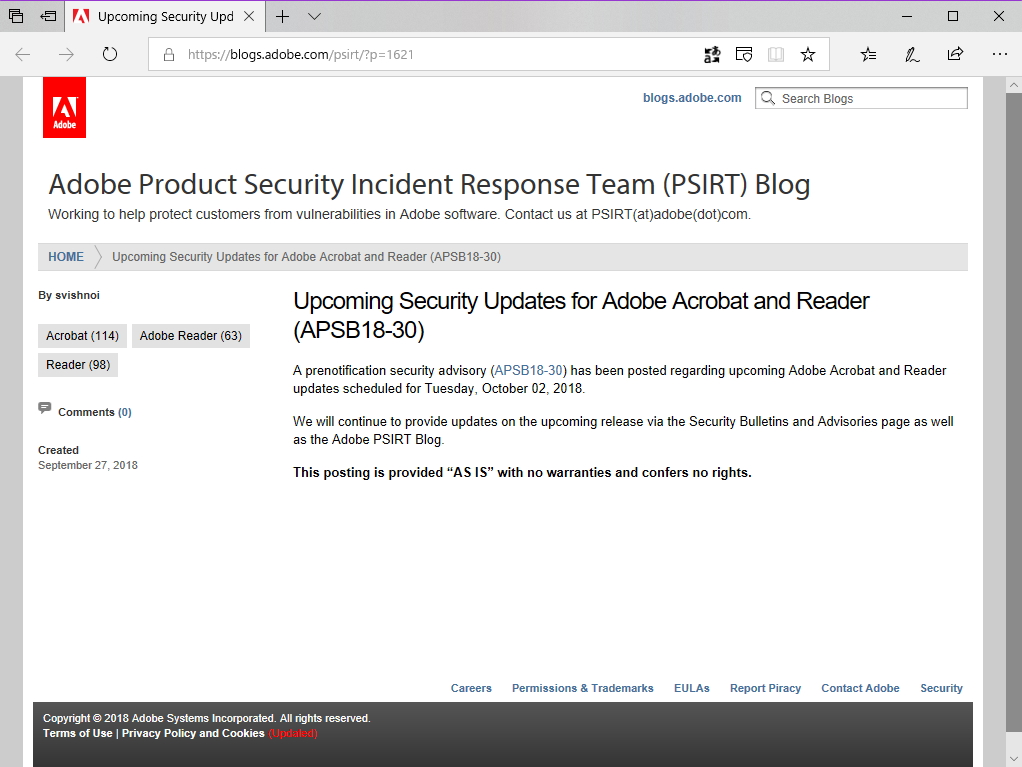Image resolution: width=1022 pixels, height=767 pixels.
Task: Share this page with the share icon
Action: coord(955,54)
